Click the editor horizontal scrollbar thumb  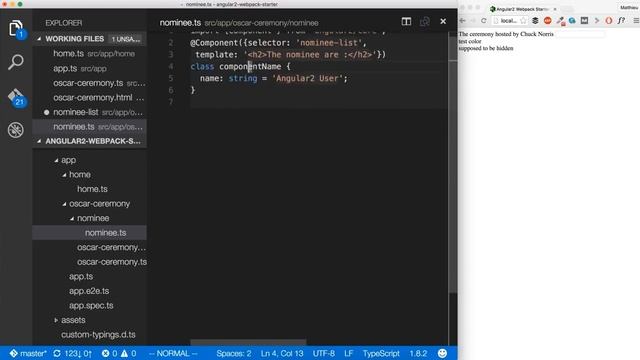(x=248, y=342)
